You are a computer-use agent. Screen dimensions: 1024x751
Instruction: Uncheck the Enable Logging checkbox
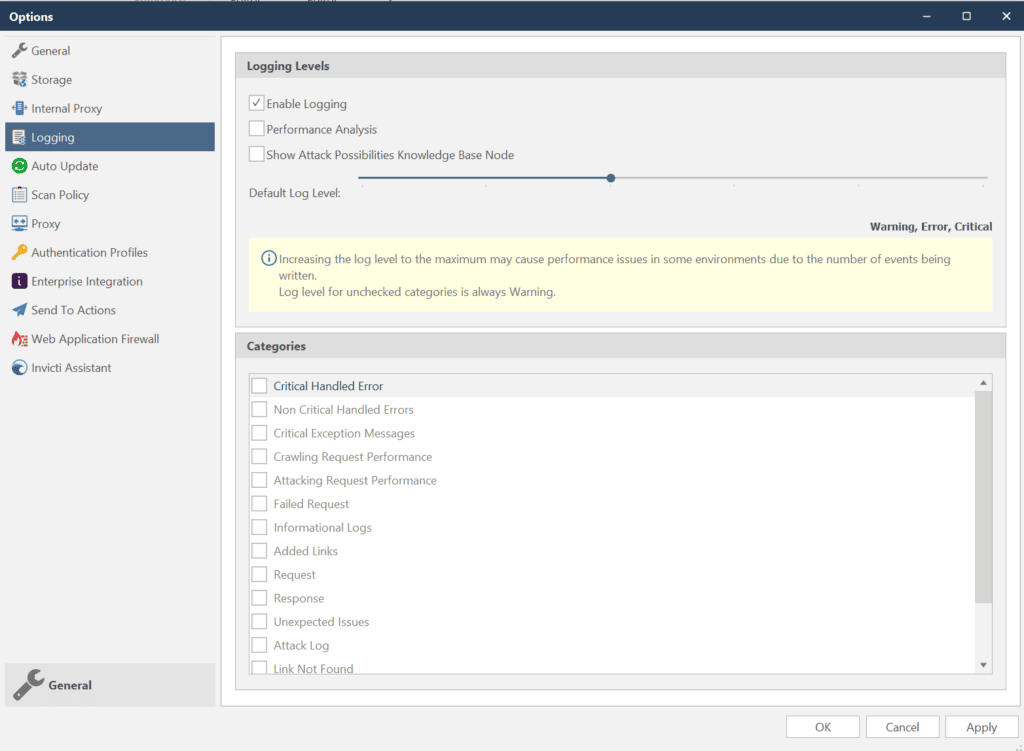point(257,103)
